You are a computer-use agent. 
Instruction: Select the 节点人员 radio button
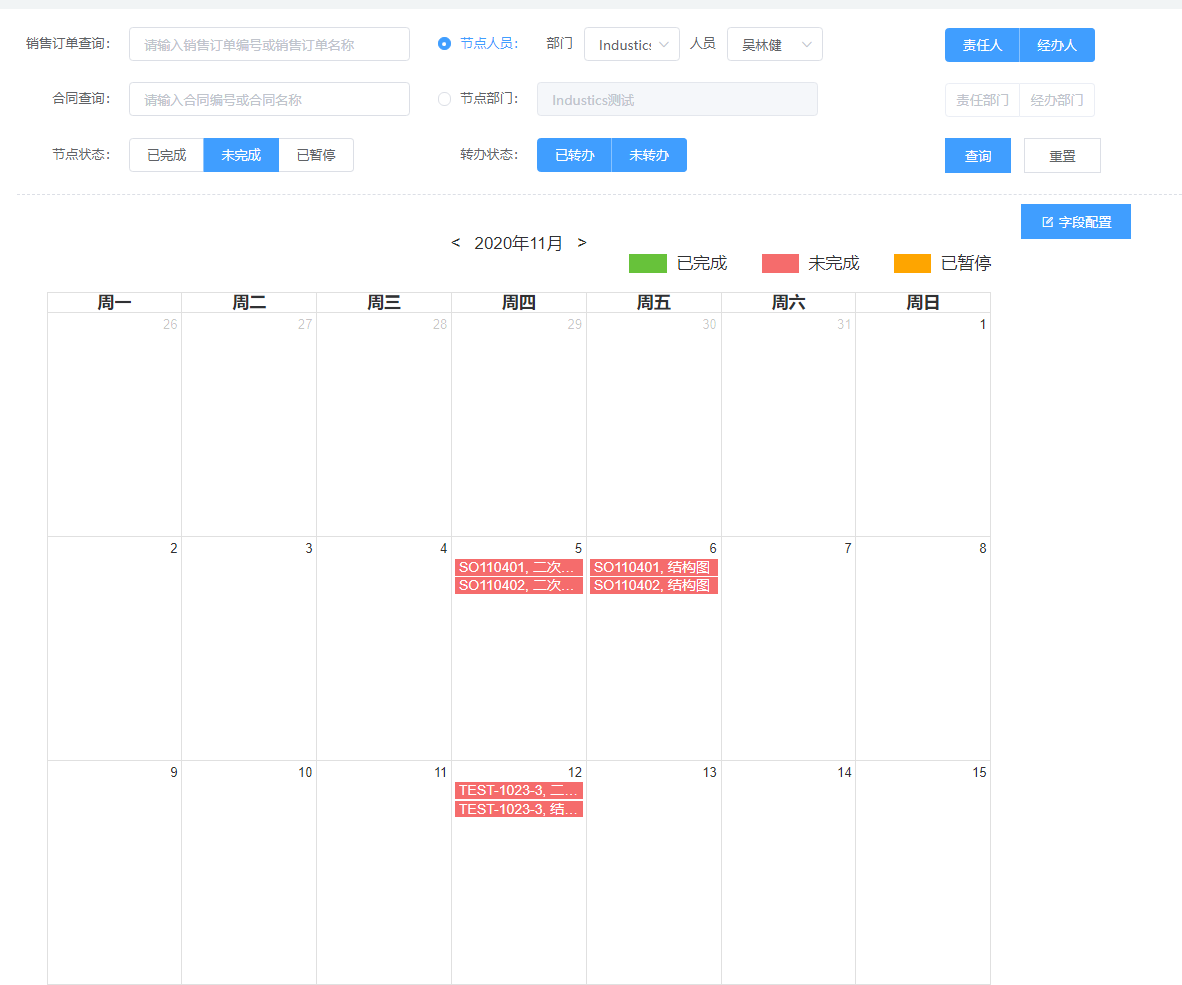(445, 44)
